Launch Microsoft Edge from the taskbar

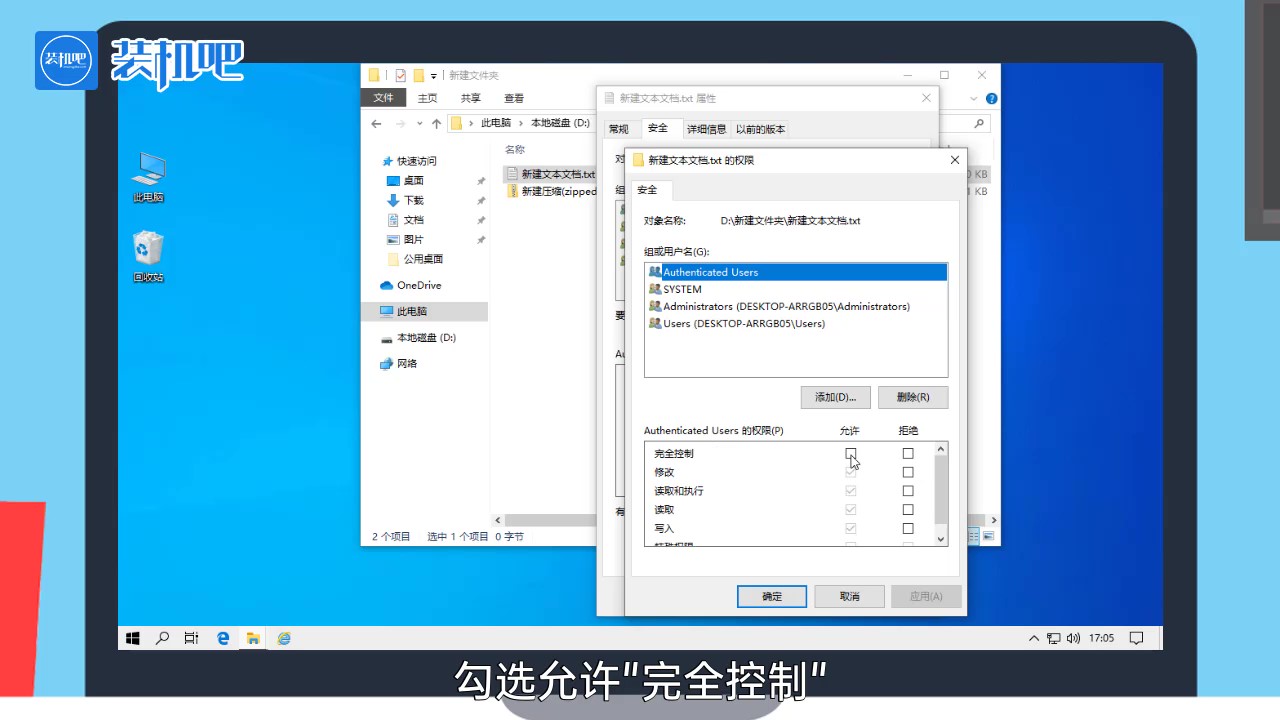tap(222, 637)
